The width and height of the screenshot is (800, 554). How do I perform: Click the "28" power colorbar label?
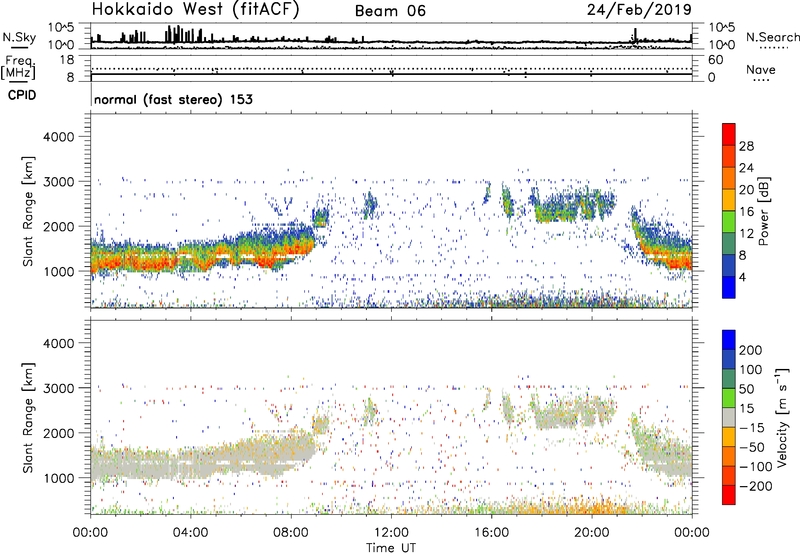coord(746,146)
